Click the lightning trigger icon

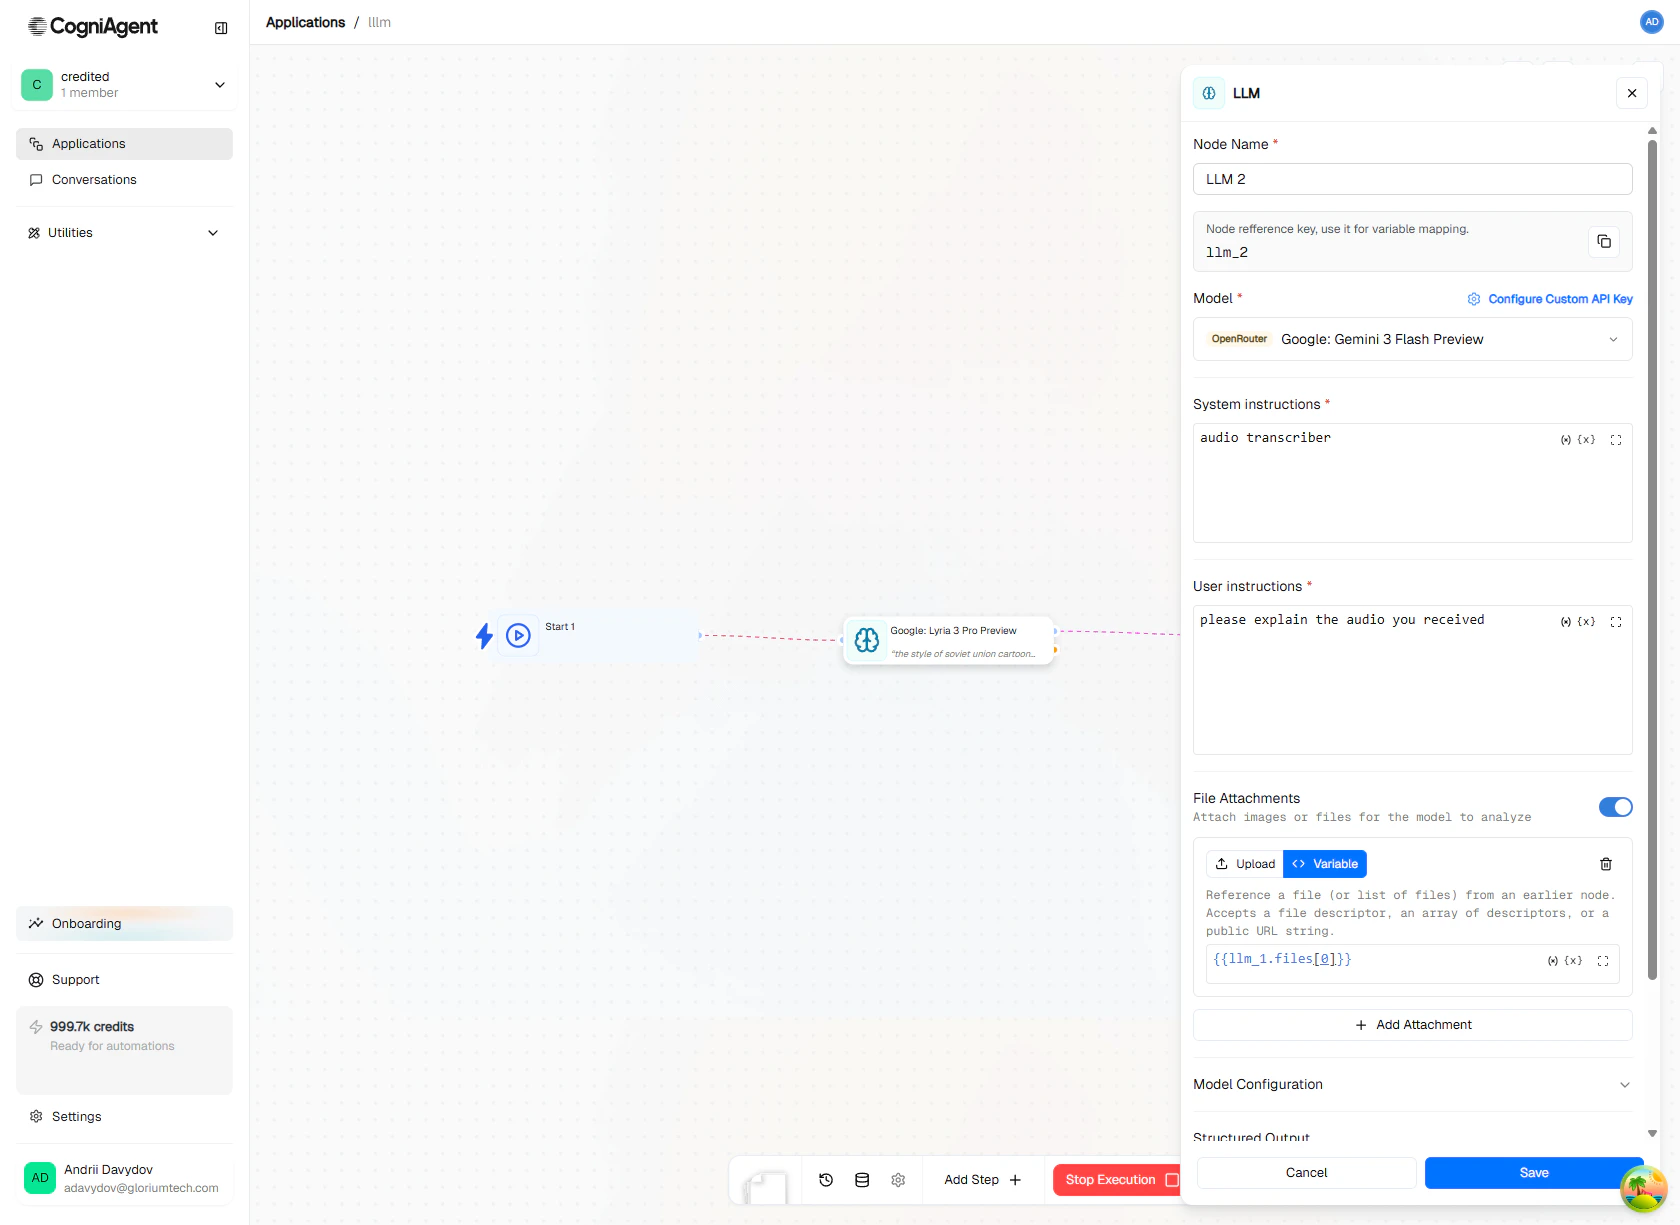pyautogui.click(x=484, y=636)
